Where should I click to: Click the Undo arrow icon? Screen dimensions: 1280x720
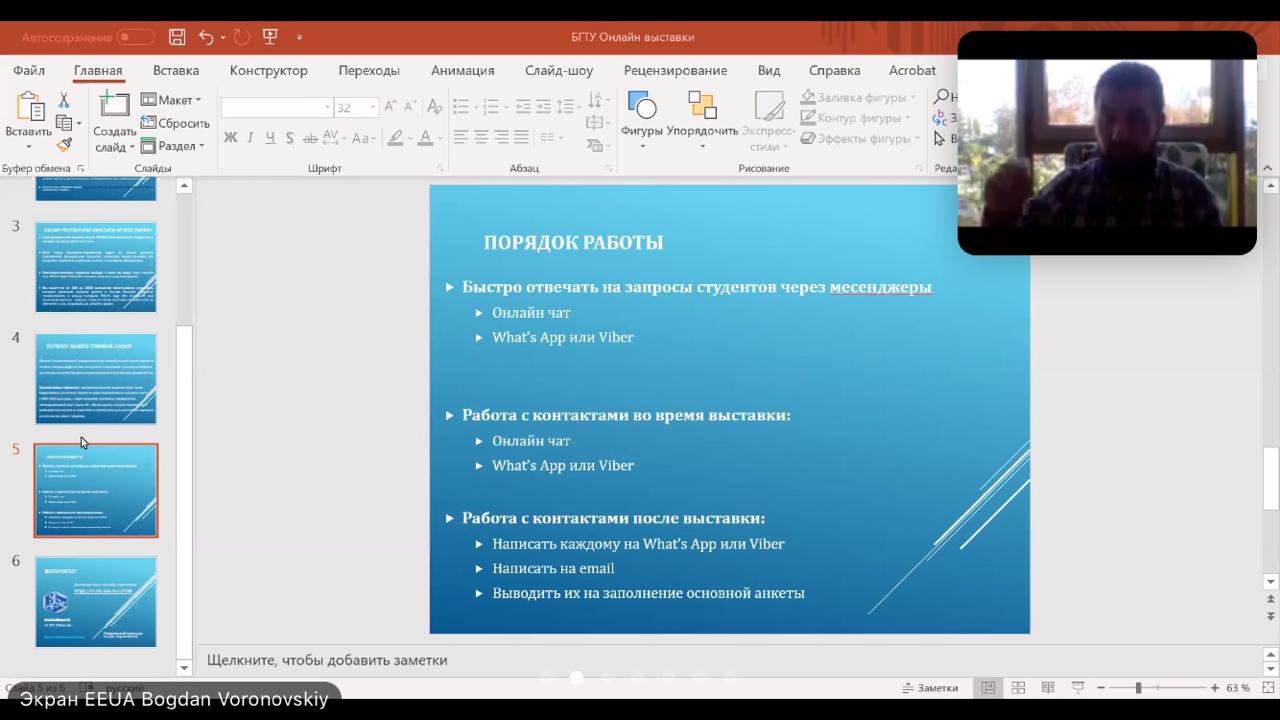pyautogui.click(x=206, y=37)
